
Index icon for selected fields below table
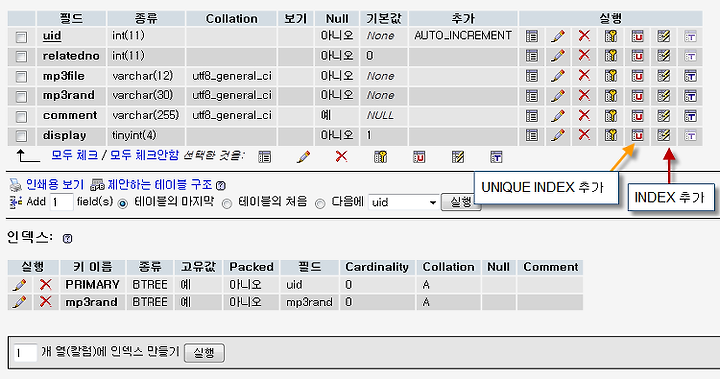[457, 157]
